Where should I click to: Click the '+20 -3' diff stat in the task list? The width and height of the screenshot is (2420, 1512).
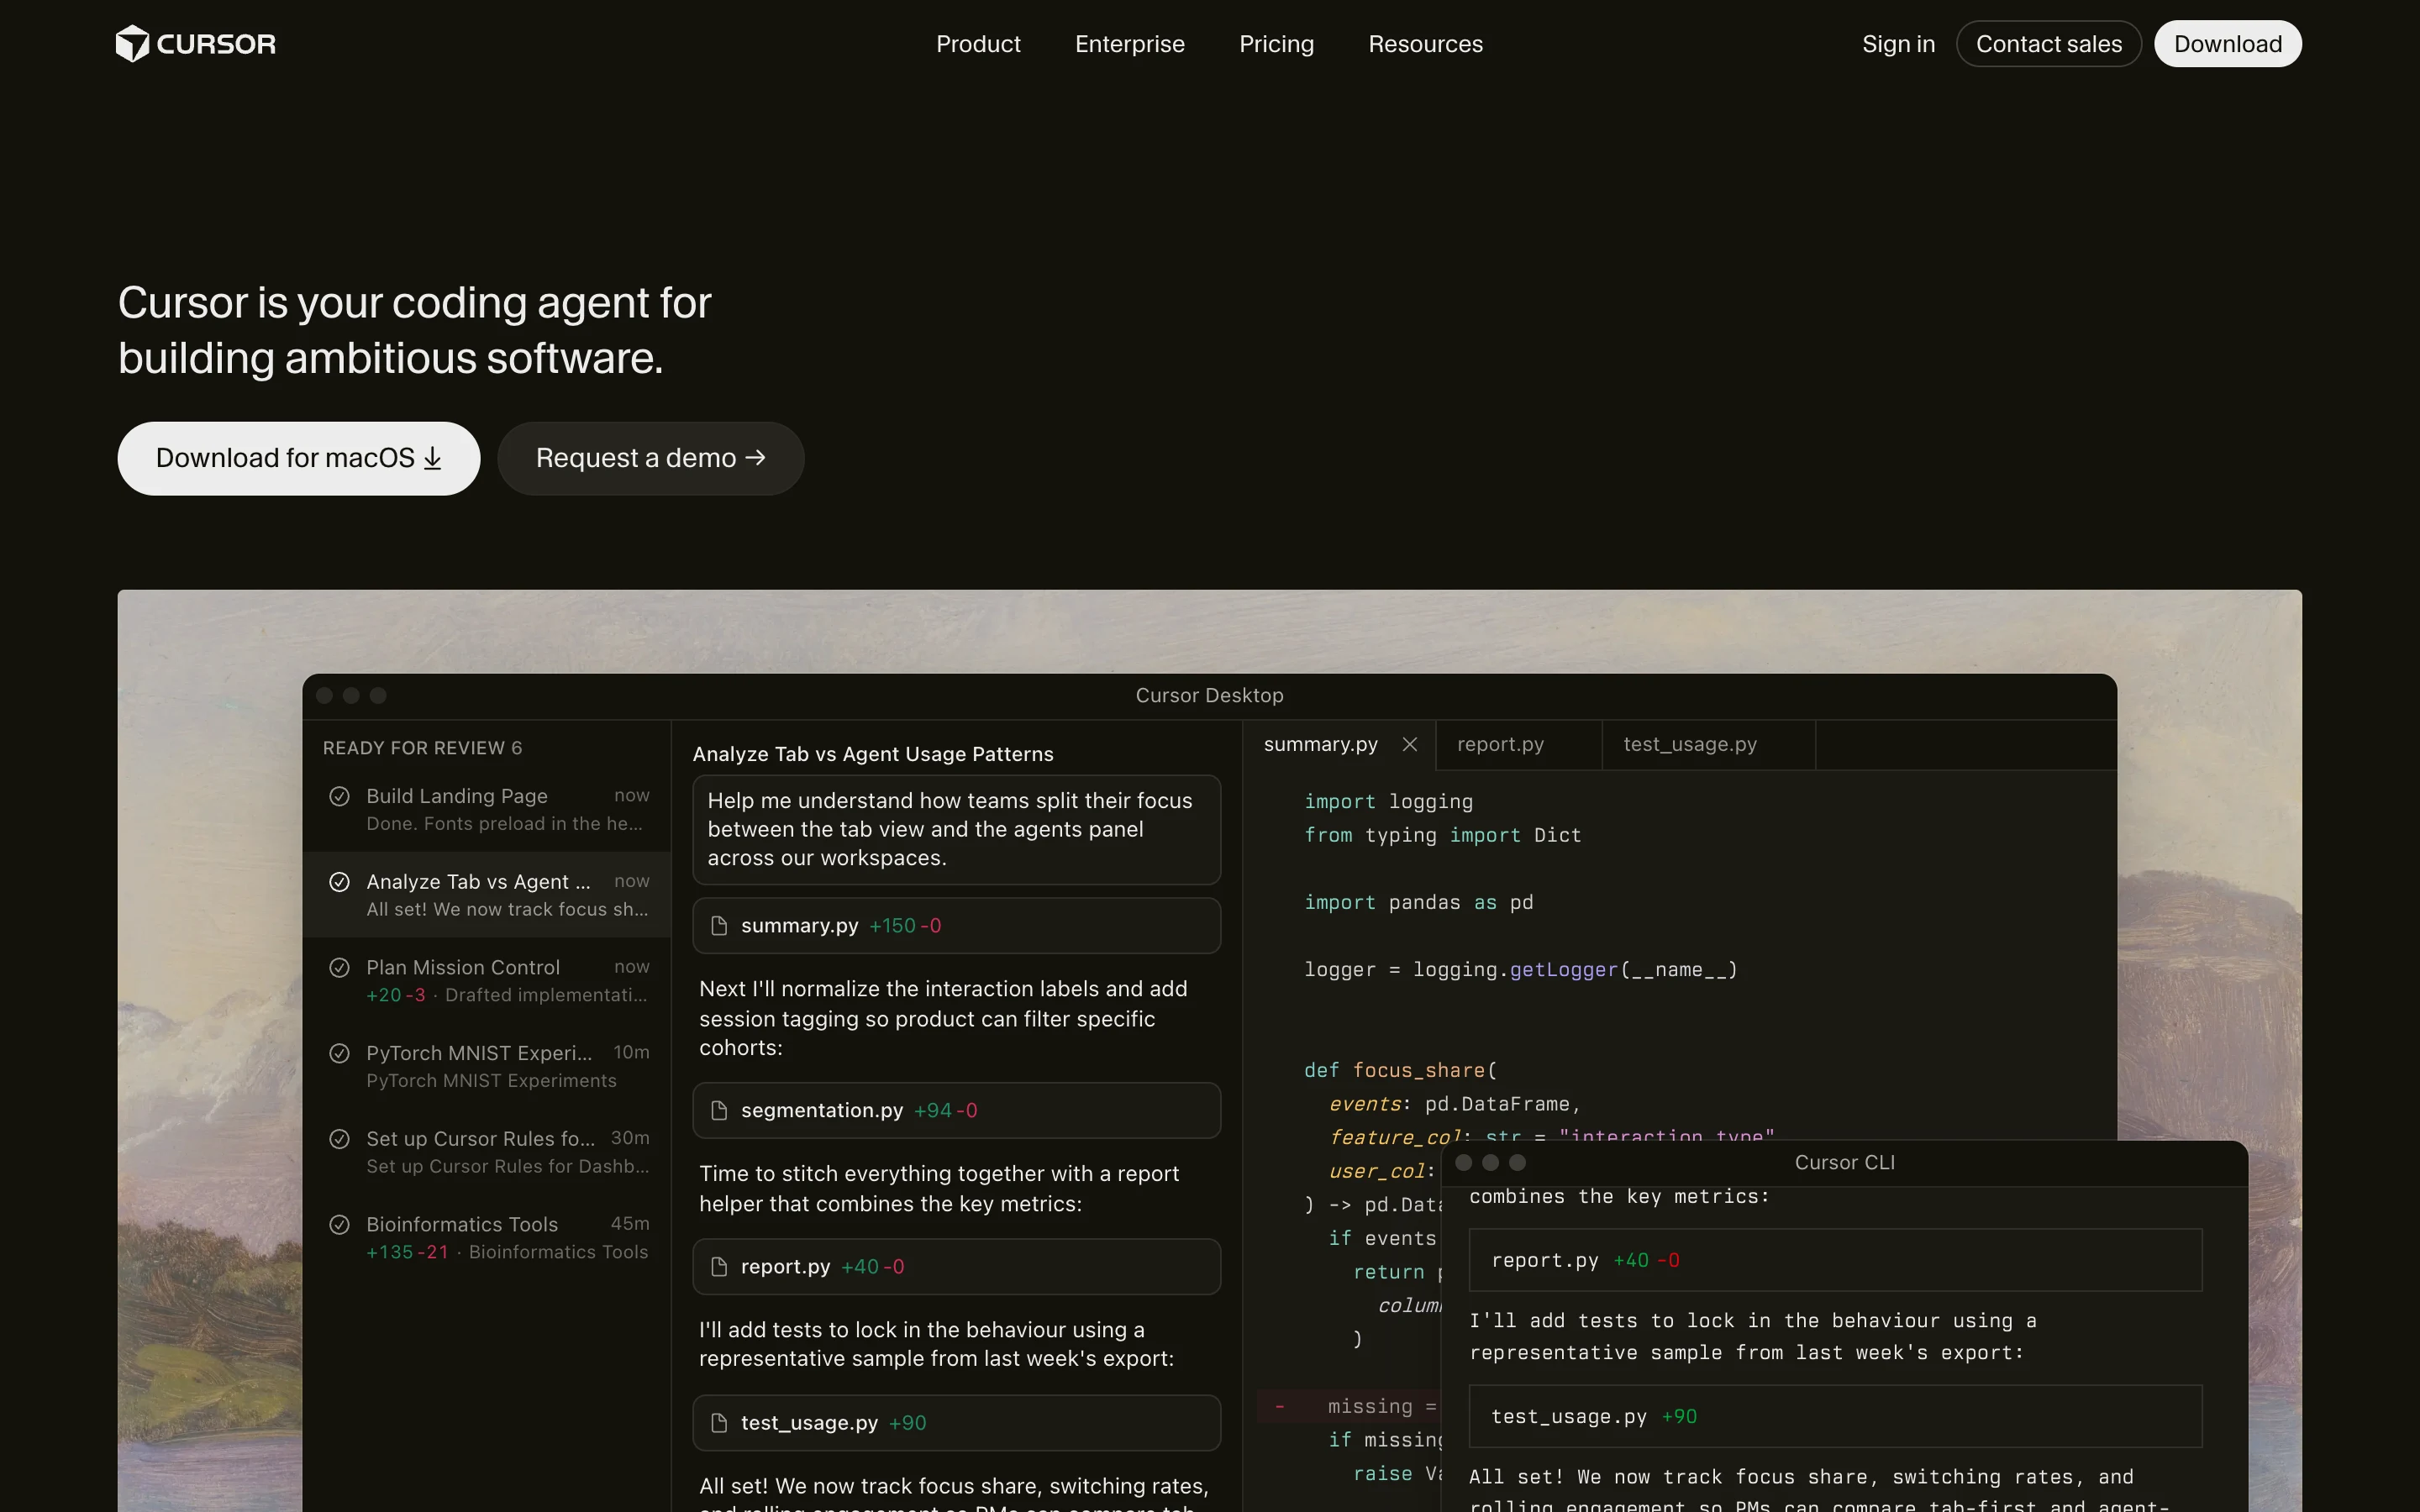(x=396, y=995)
